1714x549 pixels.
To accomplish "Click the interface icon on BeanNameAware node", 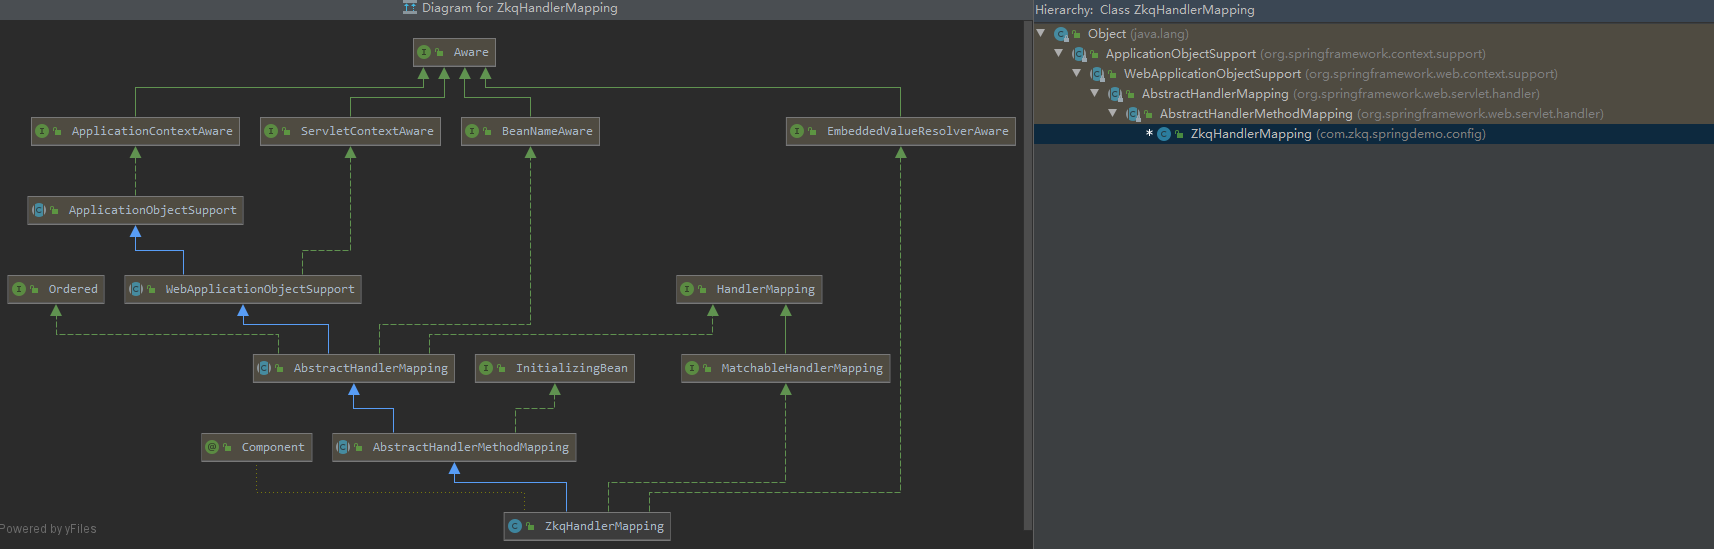I will pos(472,131).
